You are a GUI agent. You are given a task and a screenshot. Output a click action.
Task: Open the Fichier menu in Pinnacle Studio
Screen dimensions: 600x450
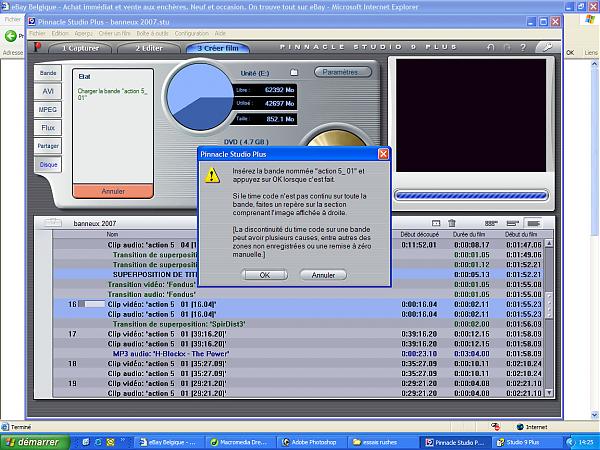pyautogui.click(x=38, y=34)
